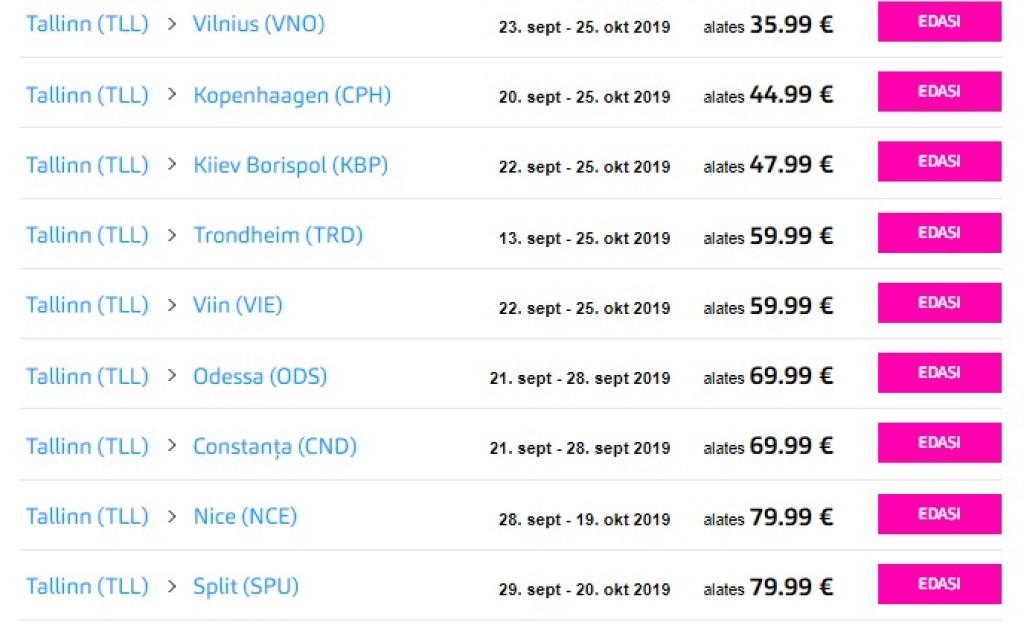Open the Odessa (ODS) destination link
This screenshot has height=625, width=1024.
[260, 376]
